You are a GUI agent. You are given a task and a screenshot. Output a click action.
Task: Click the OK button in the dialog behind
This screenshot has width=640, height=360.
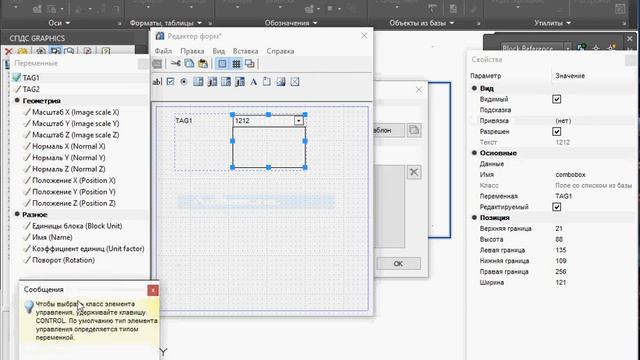tap(398, 264)
